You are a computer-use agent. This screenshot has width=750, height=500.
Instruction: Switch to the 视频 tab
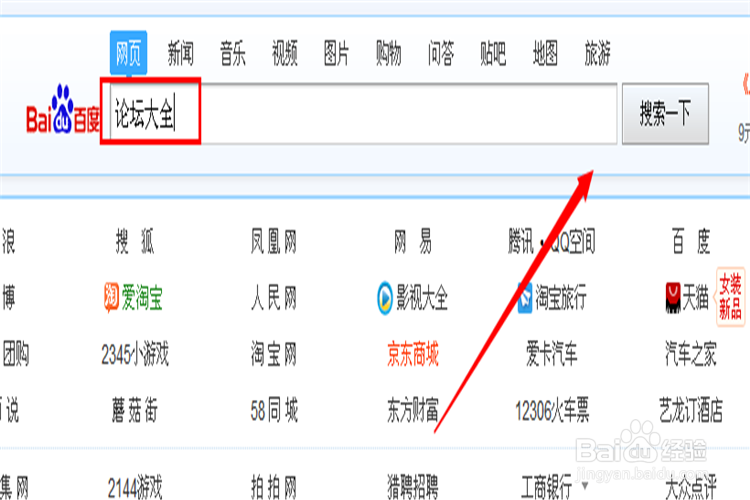tap(285, 53)
